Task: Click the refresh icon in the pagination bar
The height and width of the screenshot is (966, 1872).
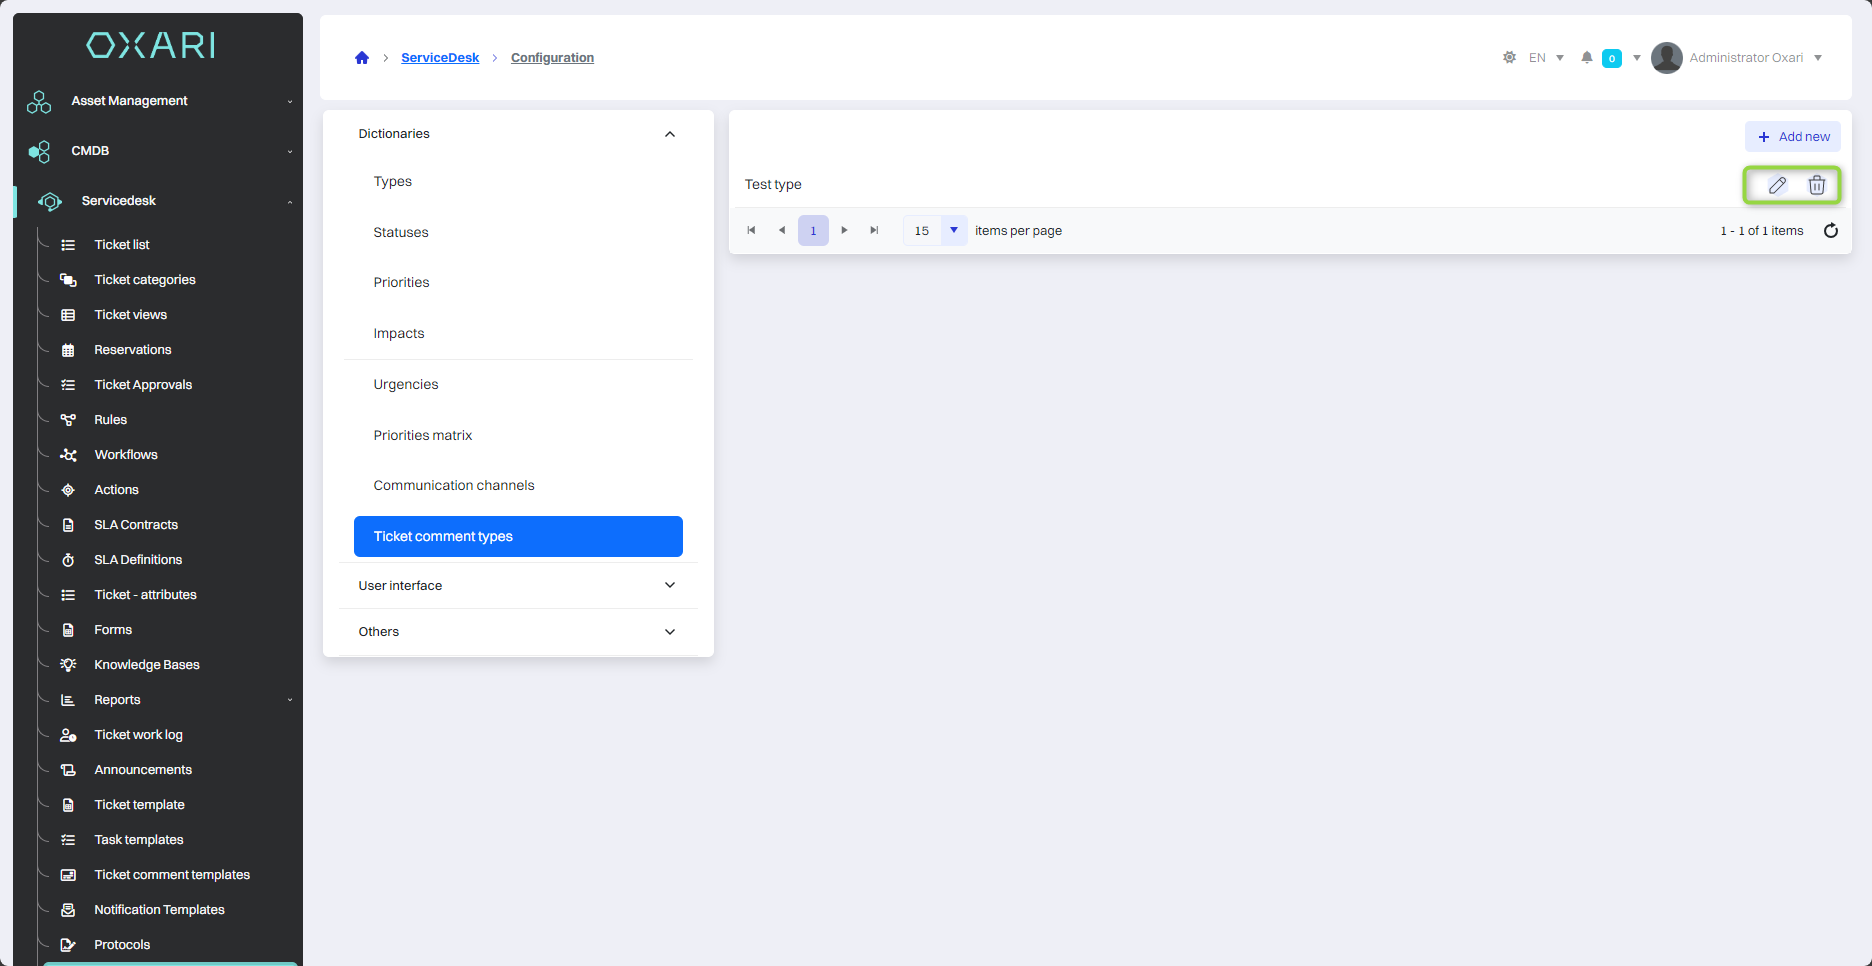Action: pos(1831,231)
